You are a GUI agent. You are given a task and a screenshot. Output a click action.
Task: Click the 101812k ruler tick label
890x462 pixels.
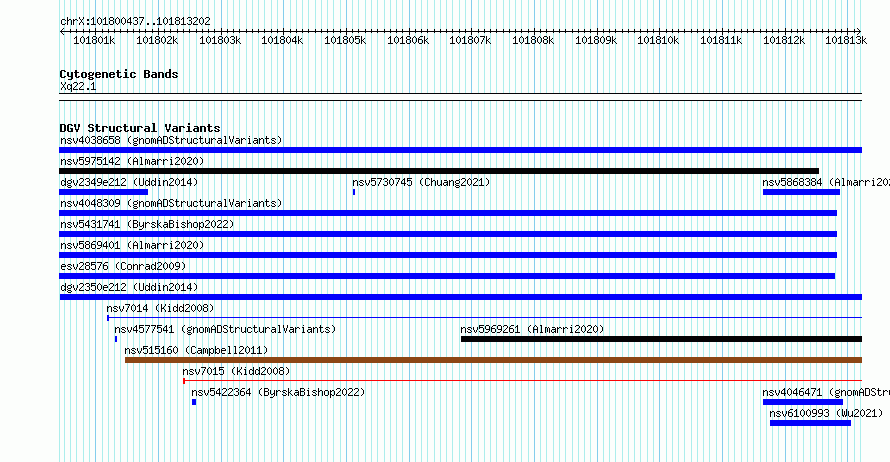(x=783, y=40)
